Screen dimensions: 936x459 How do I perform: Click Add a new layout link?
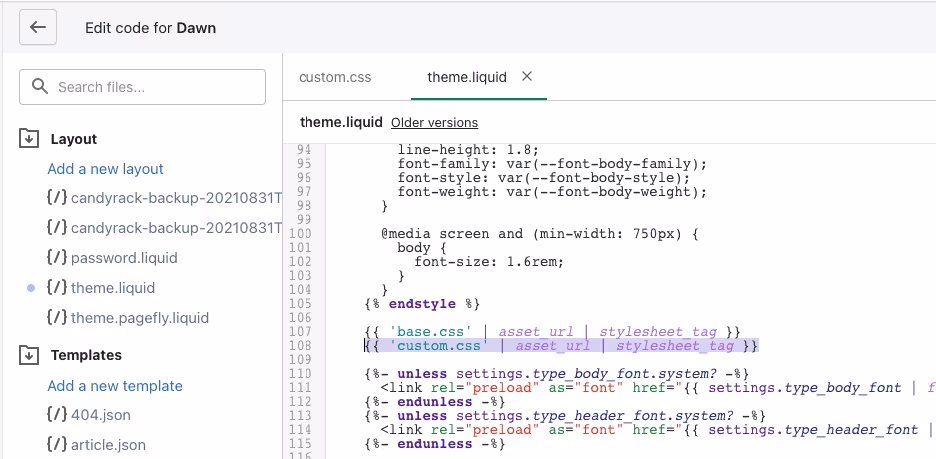tap(106, 169)
